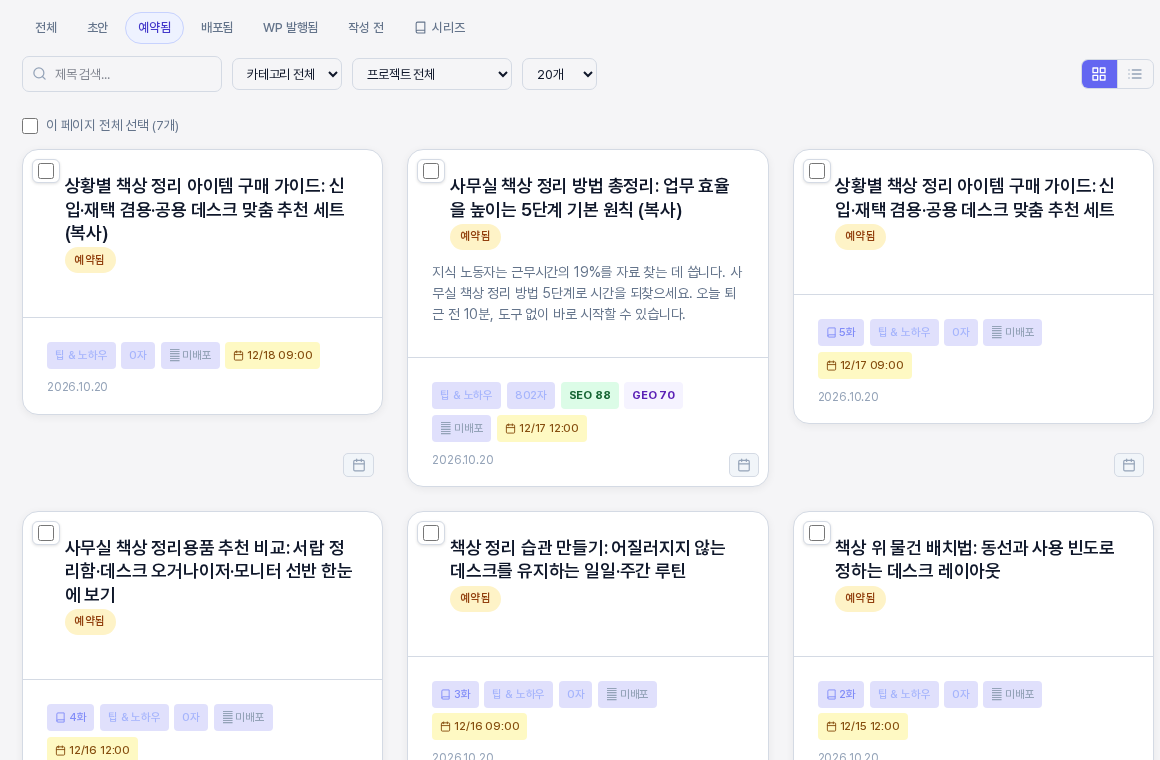Open calendar button below 12/18 09:00 card
Viewport: 1160px width, 760px height.
359,465
